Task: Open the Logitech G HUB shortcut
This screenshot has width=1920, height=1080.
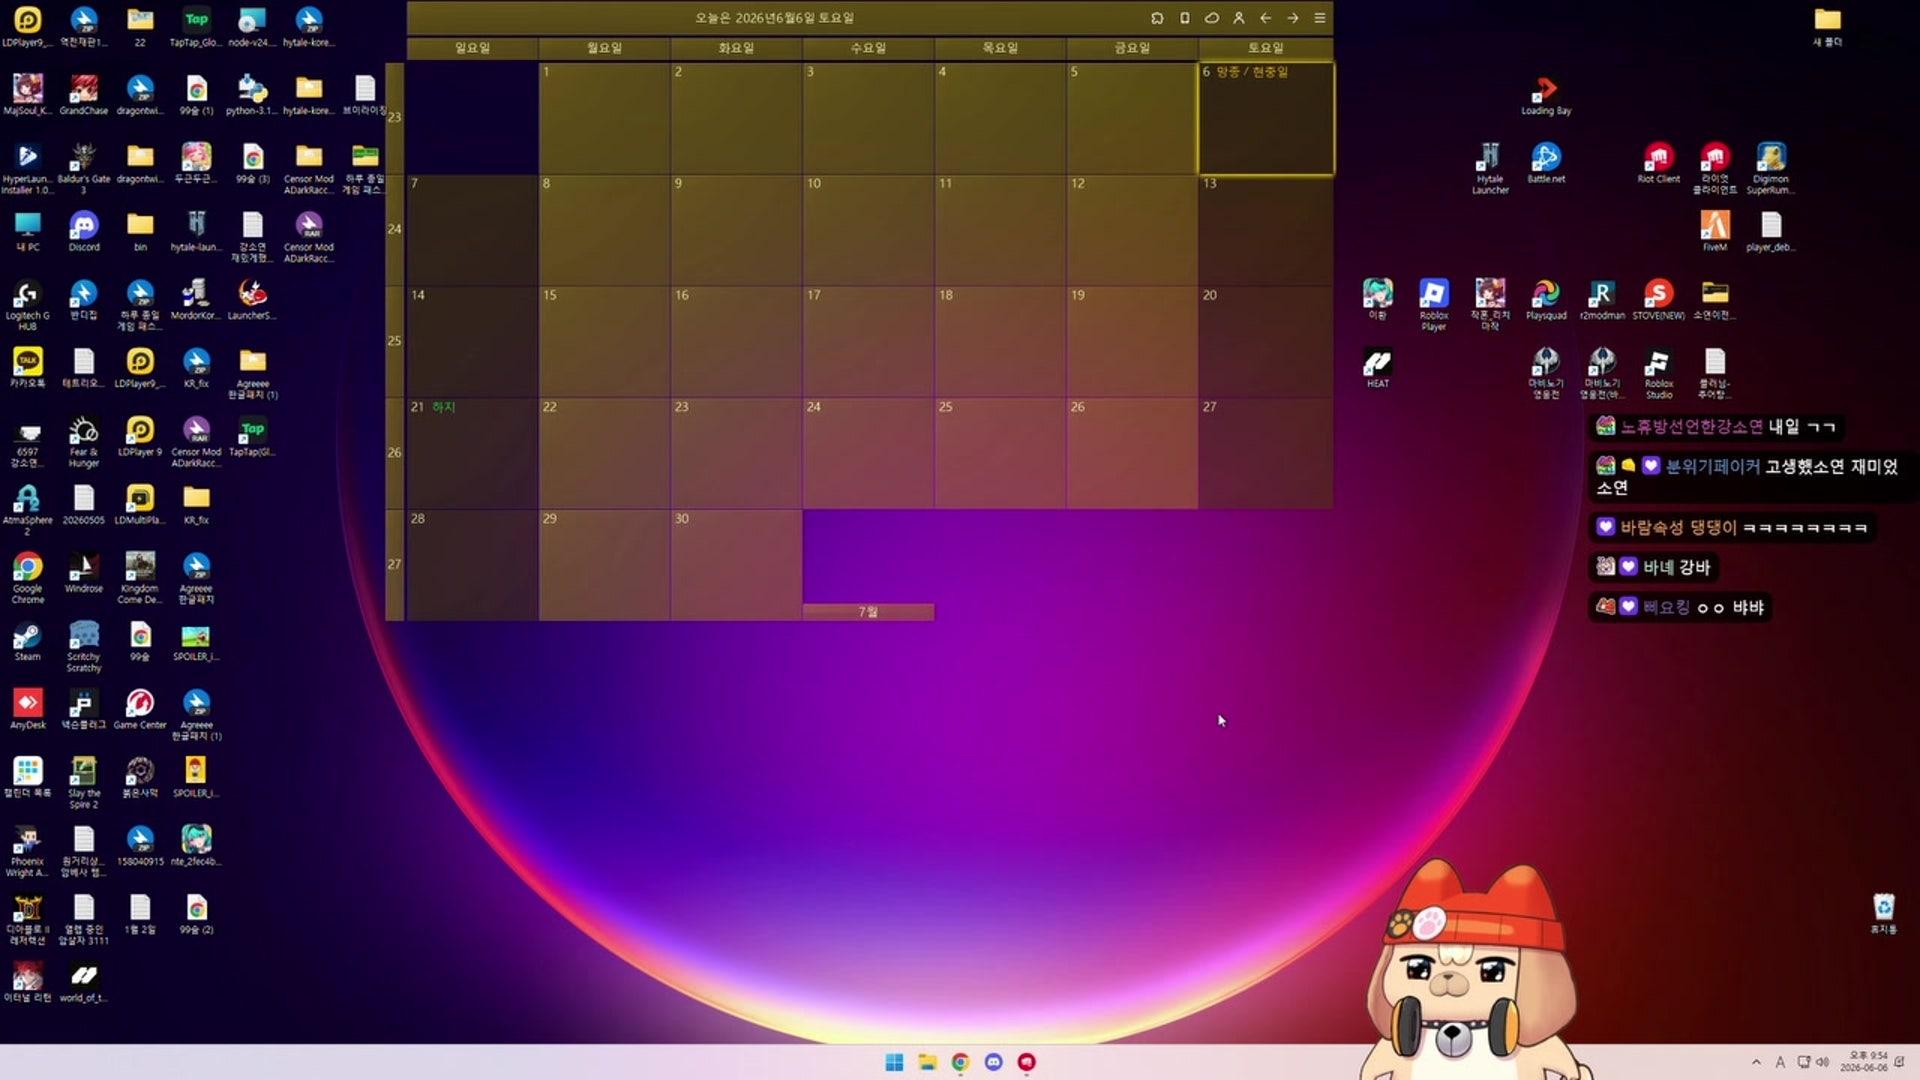Action: point(28,305)
